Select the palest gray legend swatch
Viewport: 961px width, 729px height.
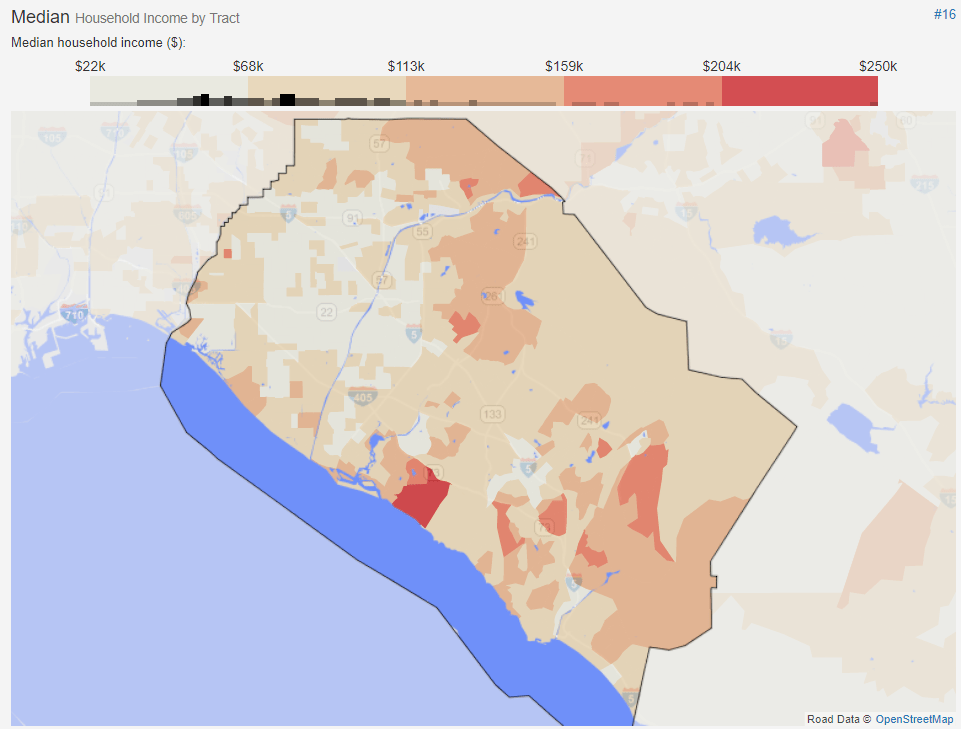pyautogui.click(x=168, y=90)
